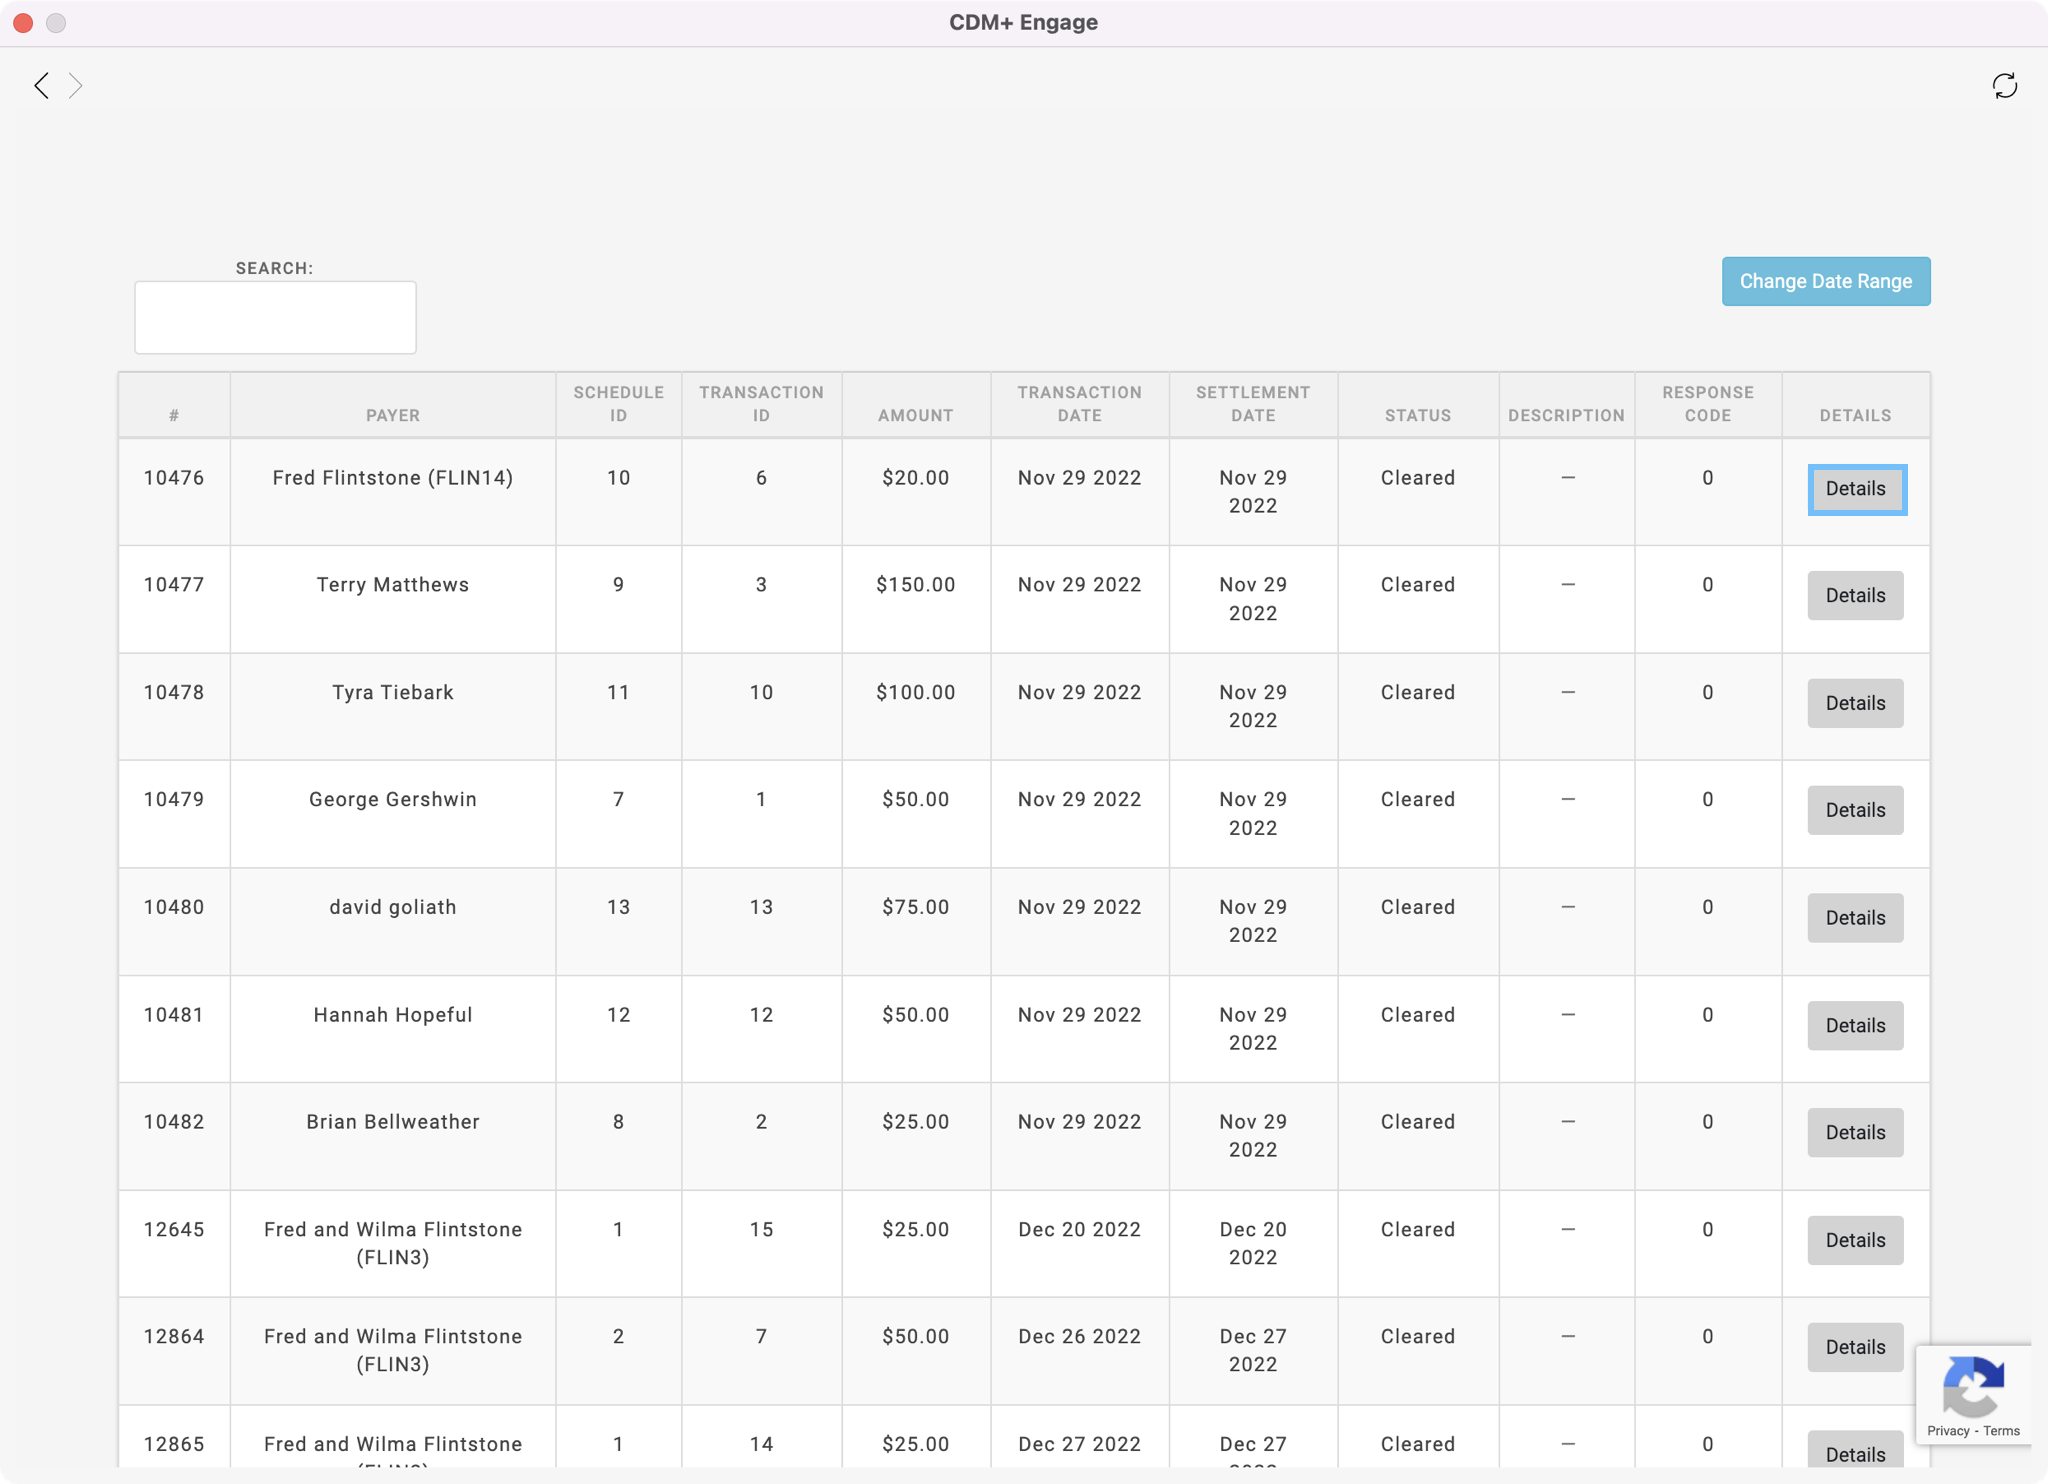Click the refresh icon at top right
The width and height of the screenshot is (2048, 1484).
[2004, 86]
